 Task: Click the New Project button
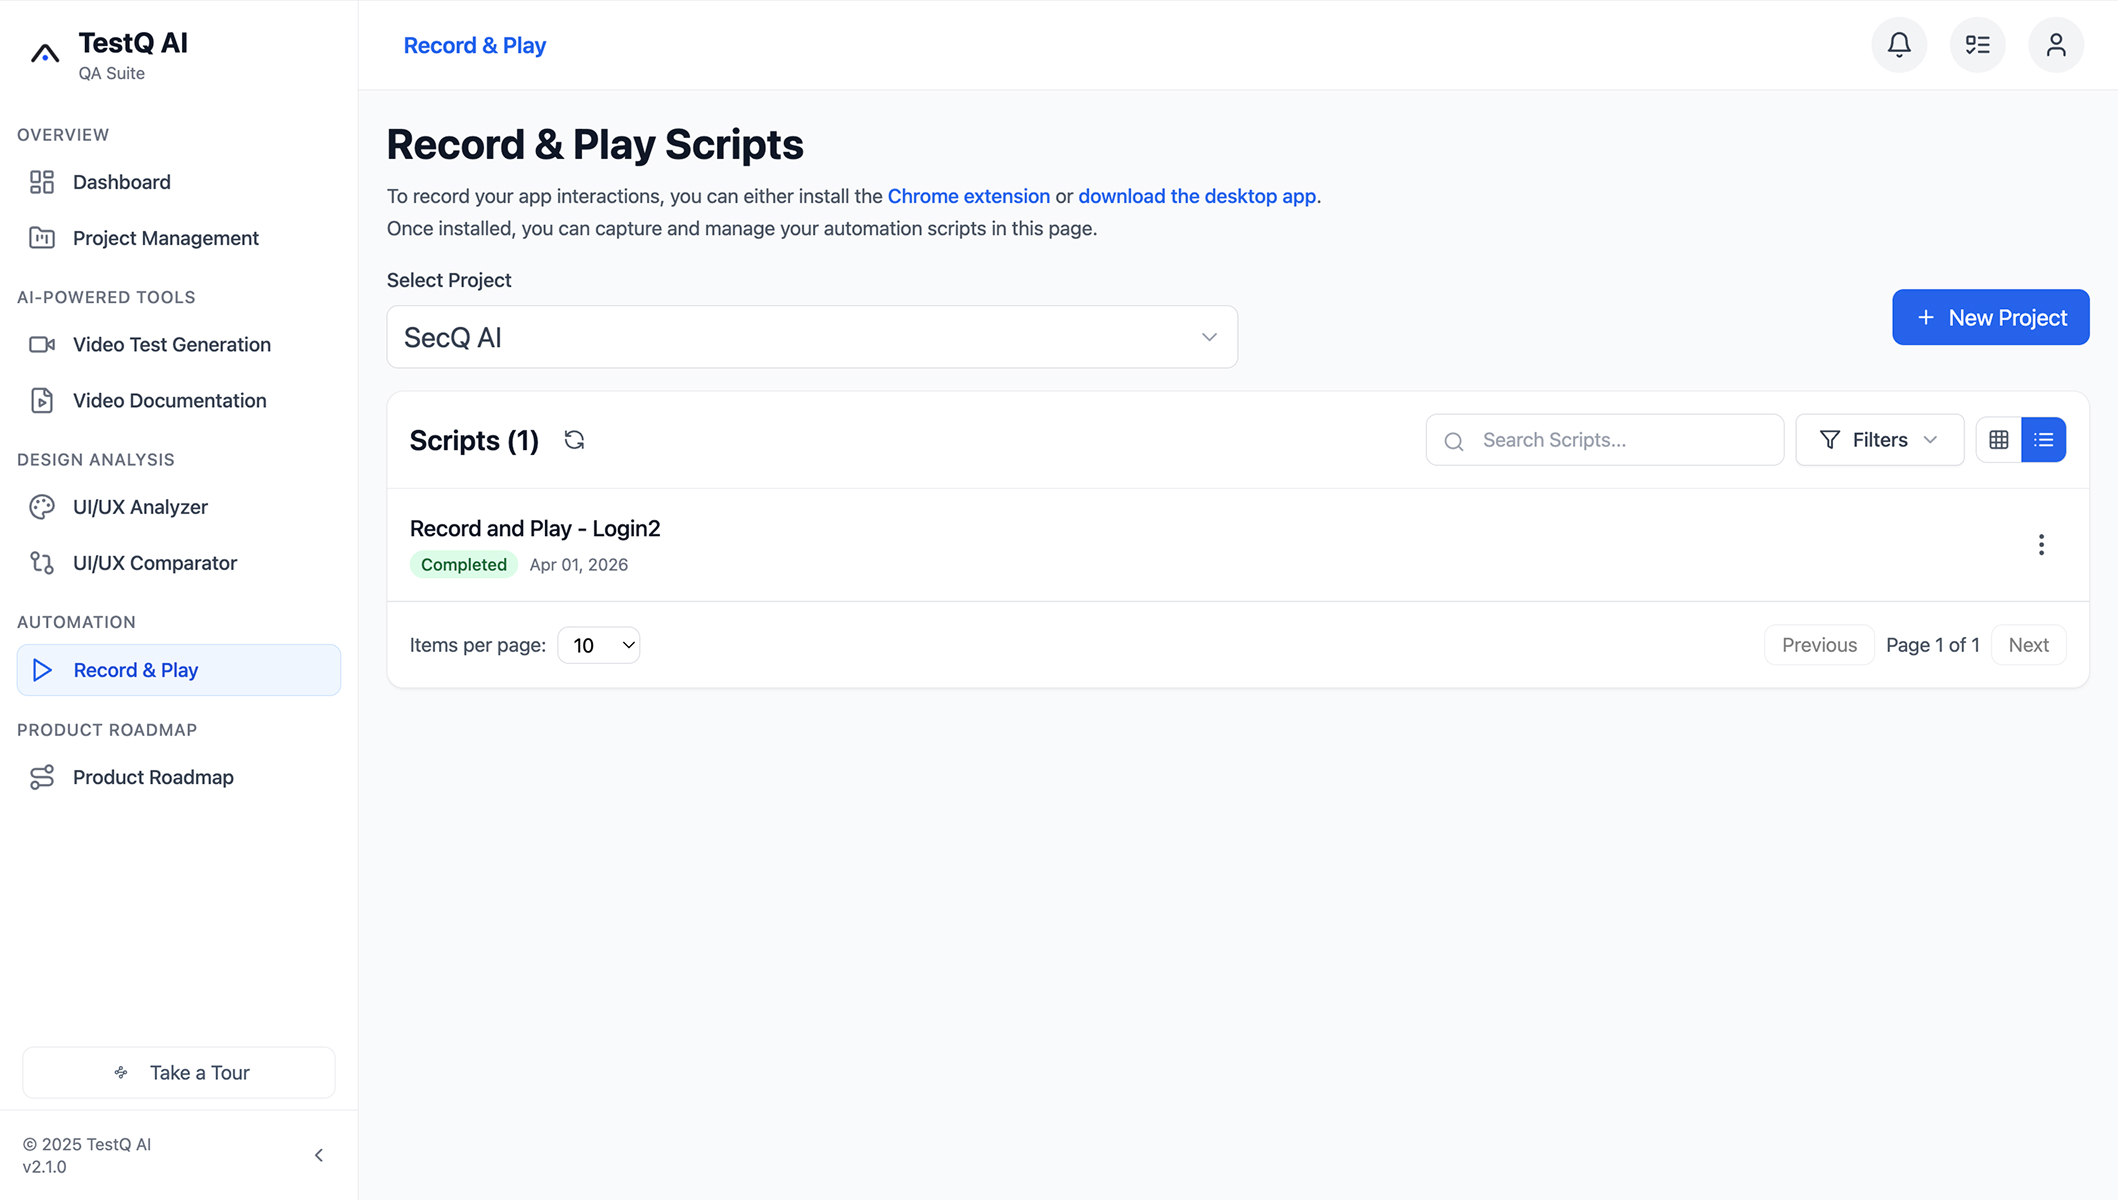coord(1990,317)
